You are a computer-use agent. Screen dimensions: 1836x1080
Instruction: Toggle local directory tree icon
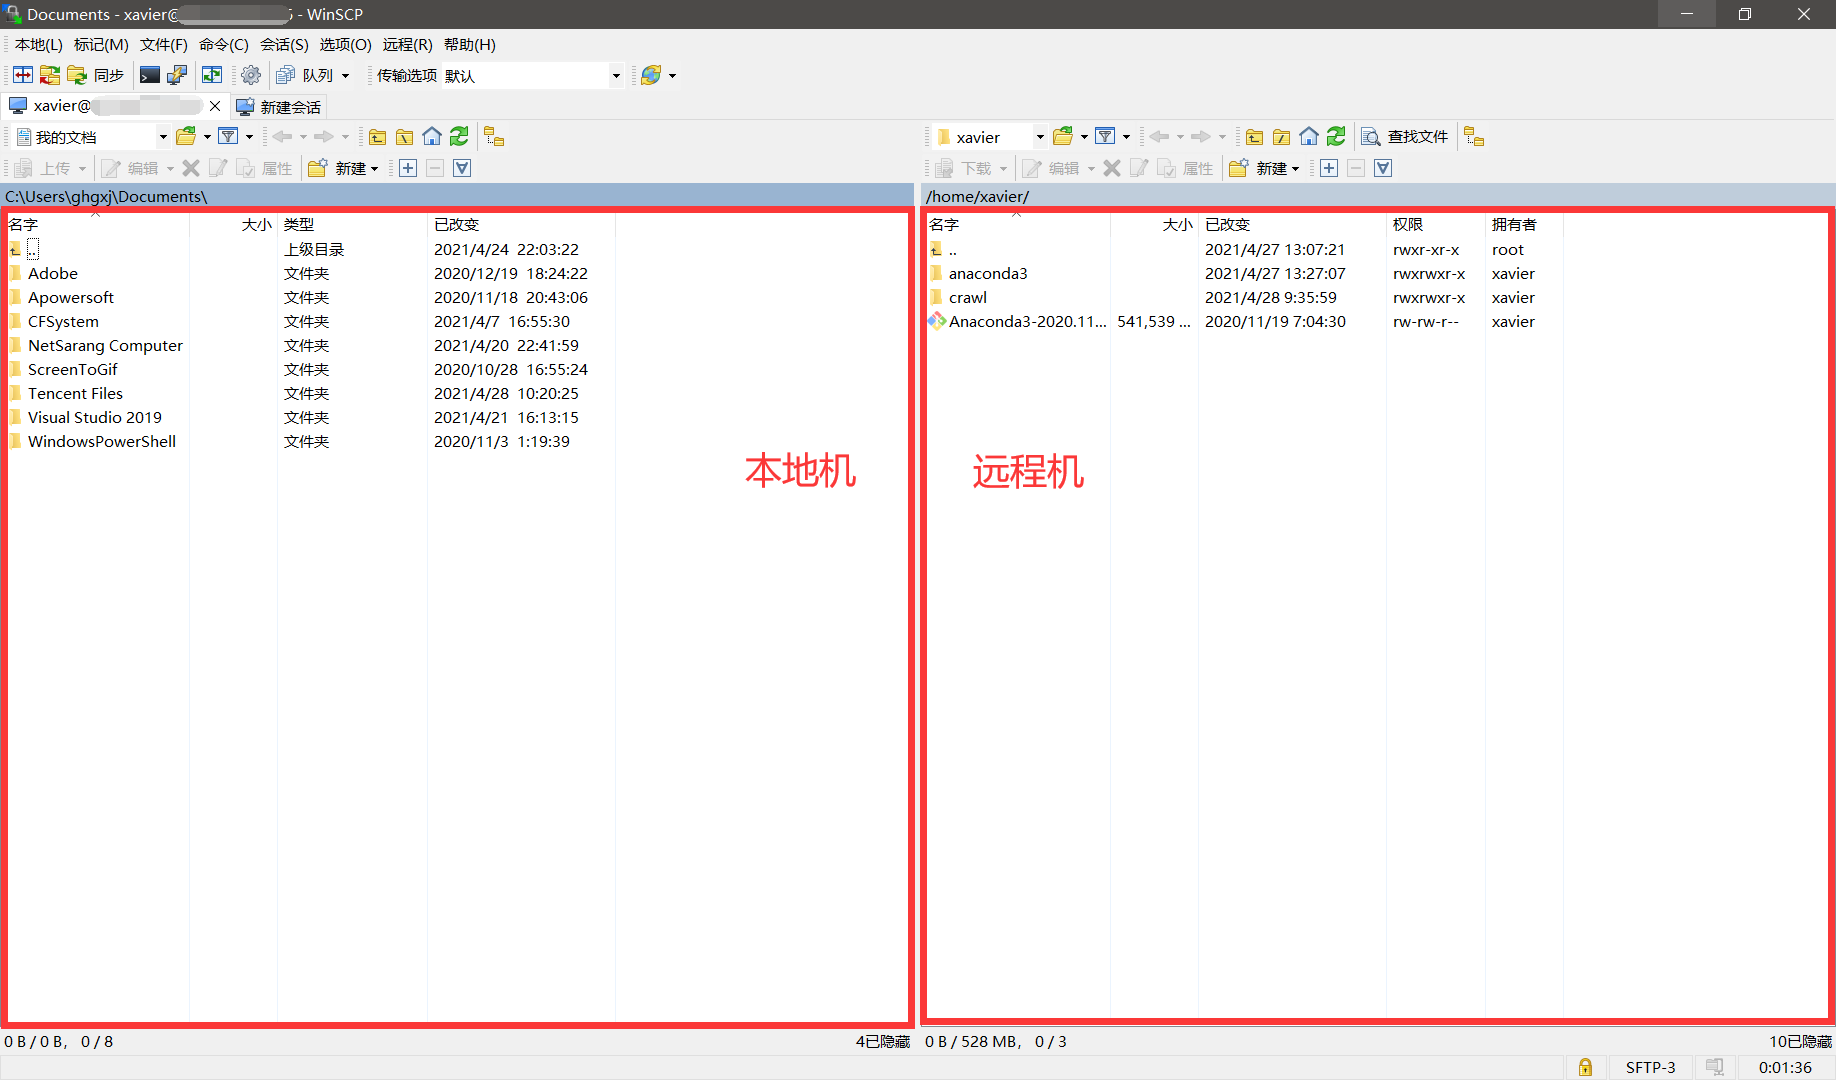(x=494, y=137)
